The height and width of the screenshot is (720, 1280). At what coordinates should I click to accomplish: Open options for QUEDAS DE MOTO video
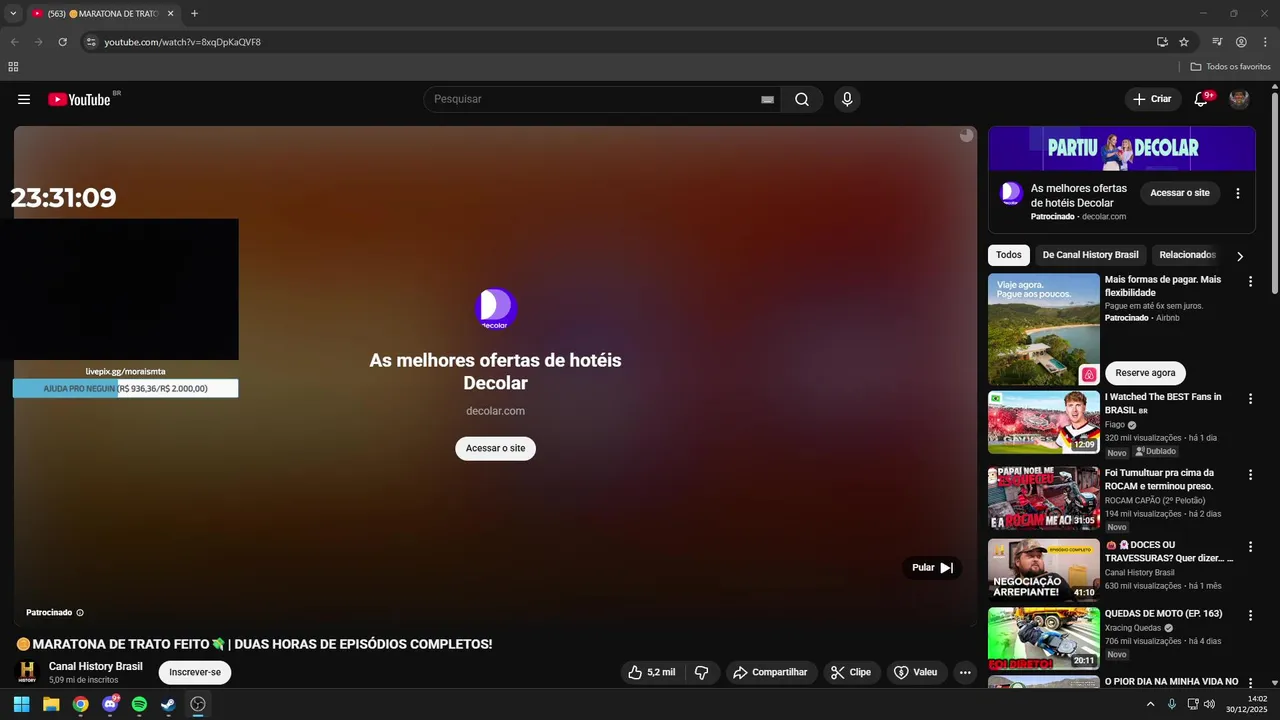(x=1250, y=615)
